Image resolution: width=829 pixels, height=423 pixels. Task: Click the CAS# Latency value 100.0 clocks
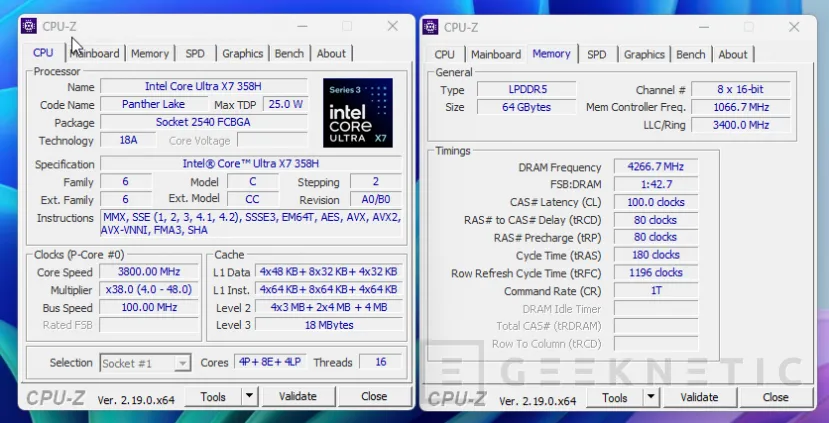pyautogui.click(x=656, y=202)
